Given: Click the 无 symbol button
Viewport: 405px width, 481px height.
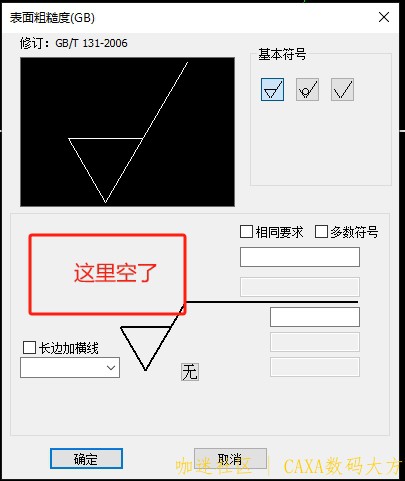Looking at the screenshot, I should click(x=190, y=372).
